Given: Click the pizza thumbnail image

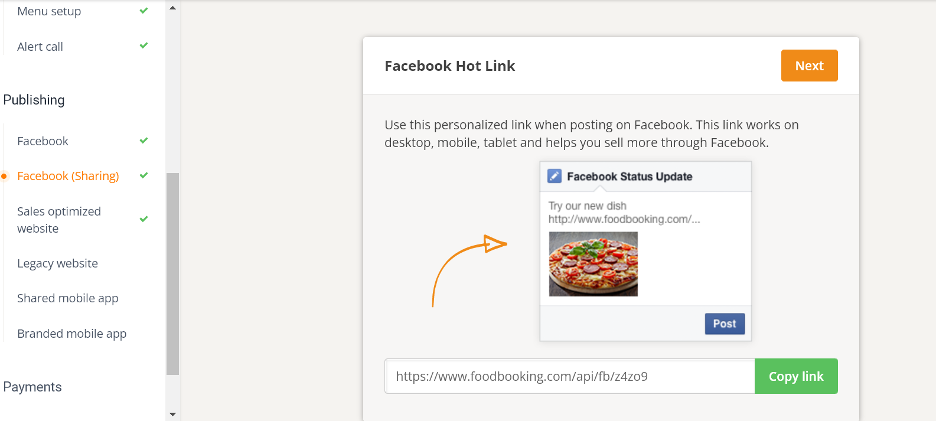Looking at the screenshot, I should coord(593,264).
